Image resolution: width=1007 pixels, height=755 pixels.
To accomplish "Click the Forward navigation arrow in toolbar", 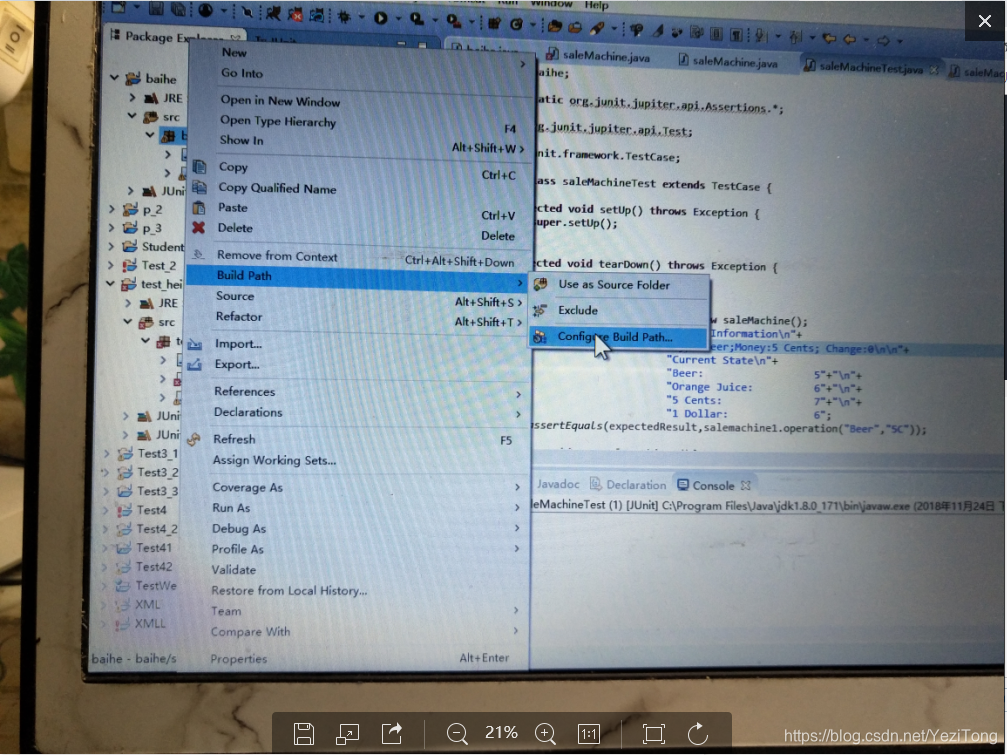I will 883,40.
